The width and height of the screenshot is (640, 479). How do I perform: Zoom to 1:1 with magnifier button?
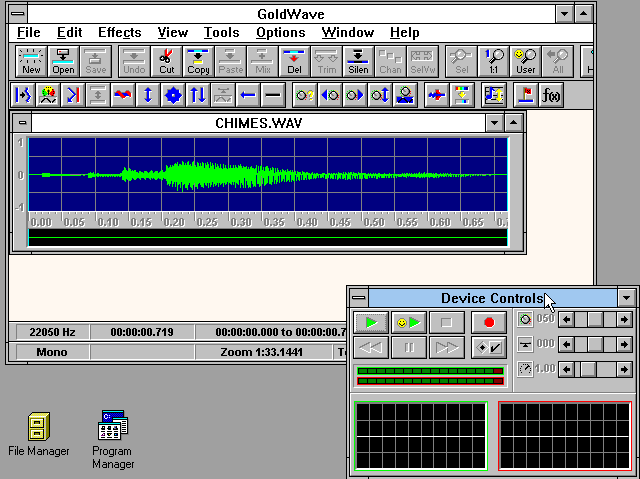point(493,61)
